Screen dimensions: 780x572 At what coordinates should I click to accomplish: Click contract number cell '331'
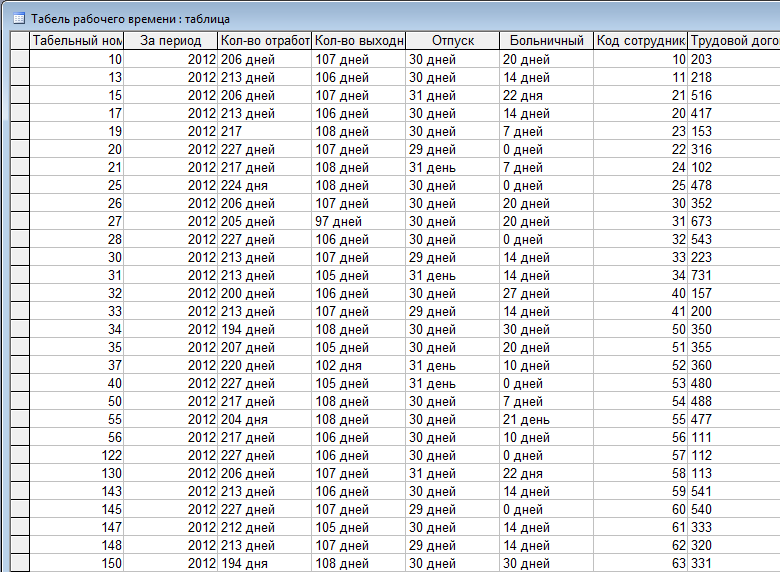734,564
